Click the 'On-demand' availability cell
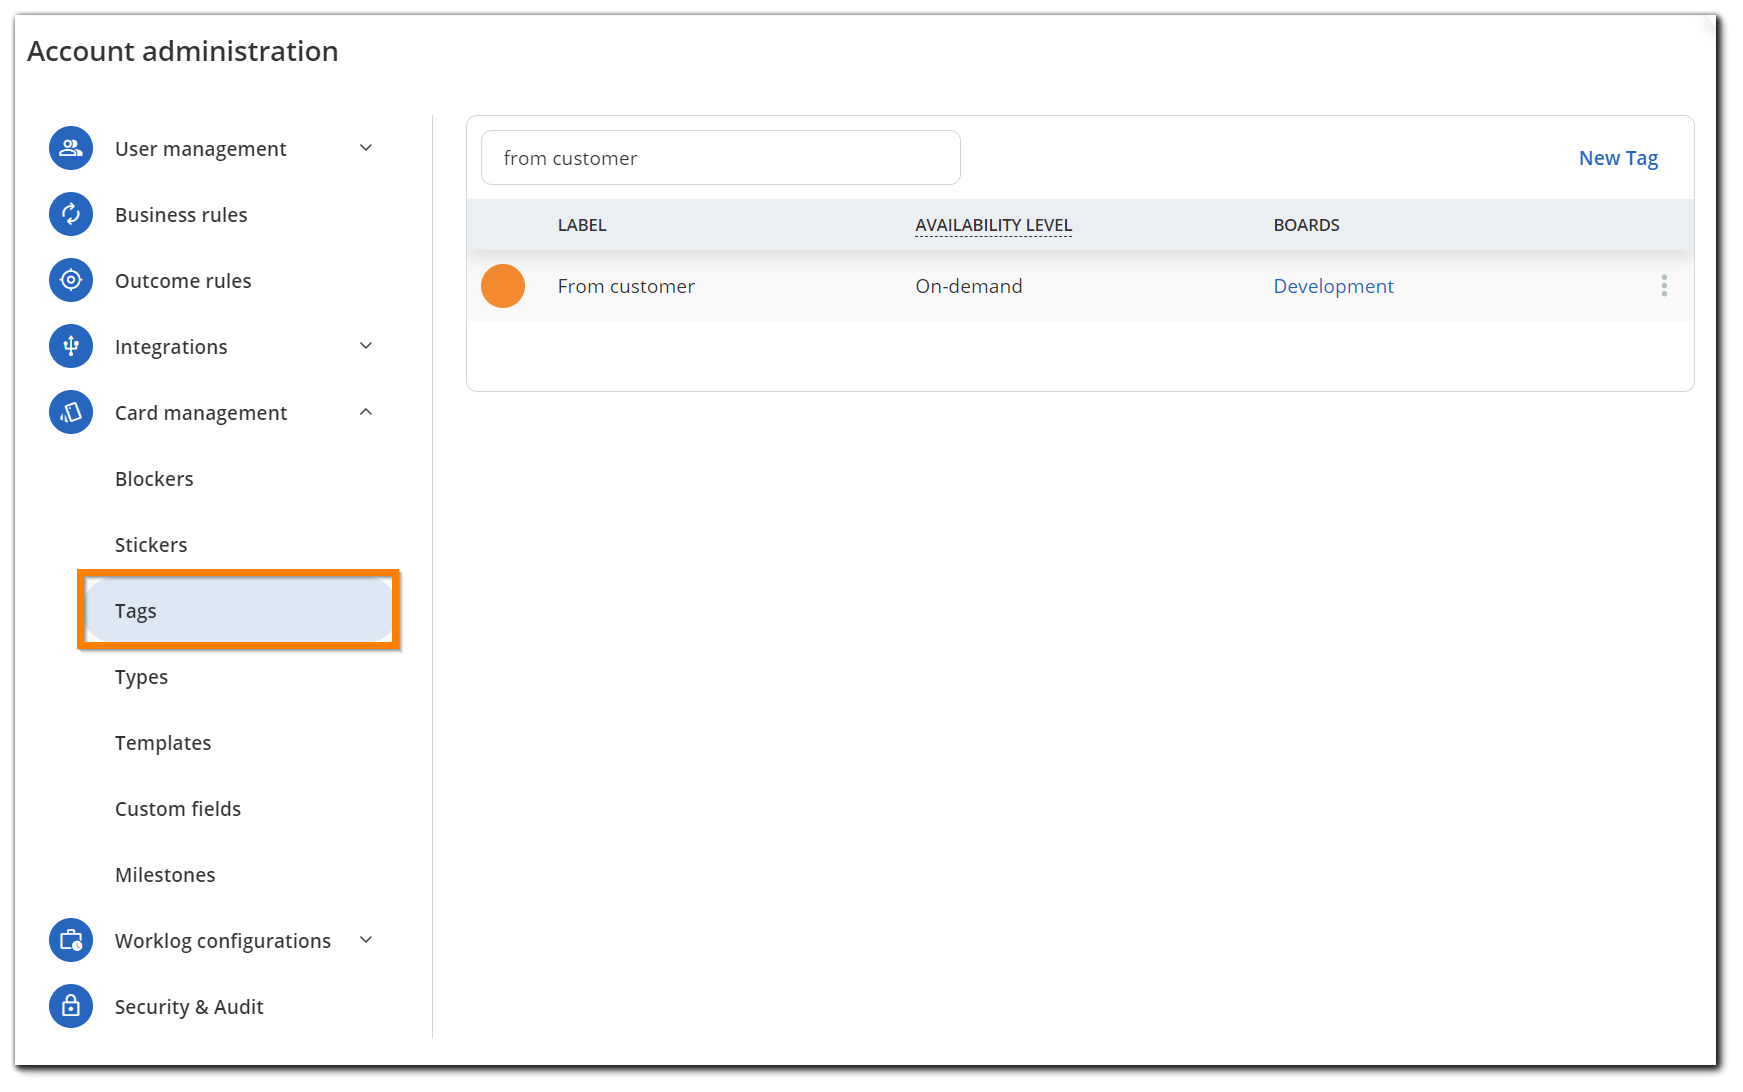Viewport: 1743px width, 1092px height. click(x=969, y=286)
